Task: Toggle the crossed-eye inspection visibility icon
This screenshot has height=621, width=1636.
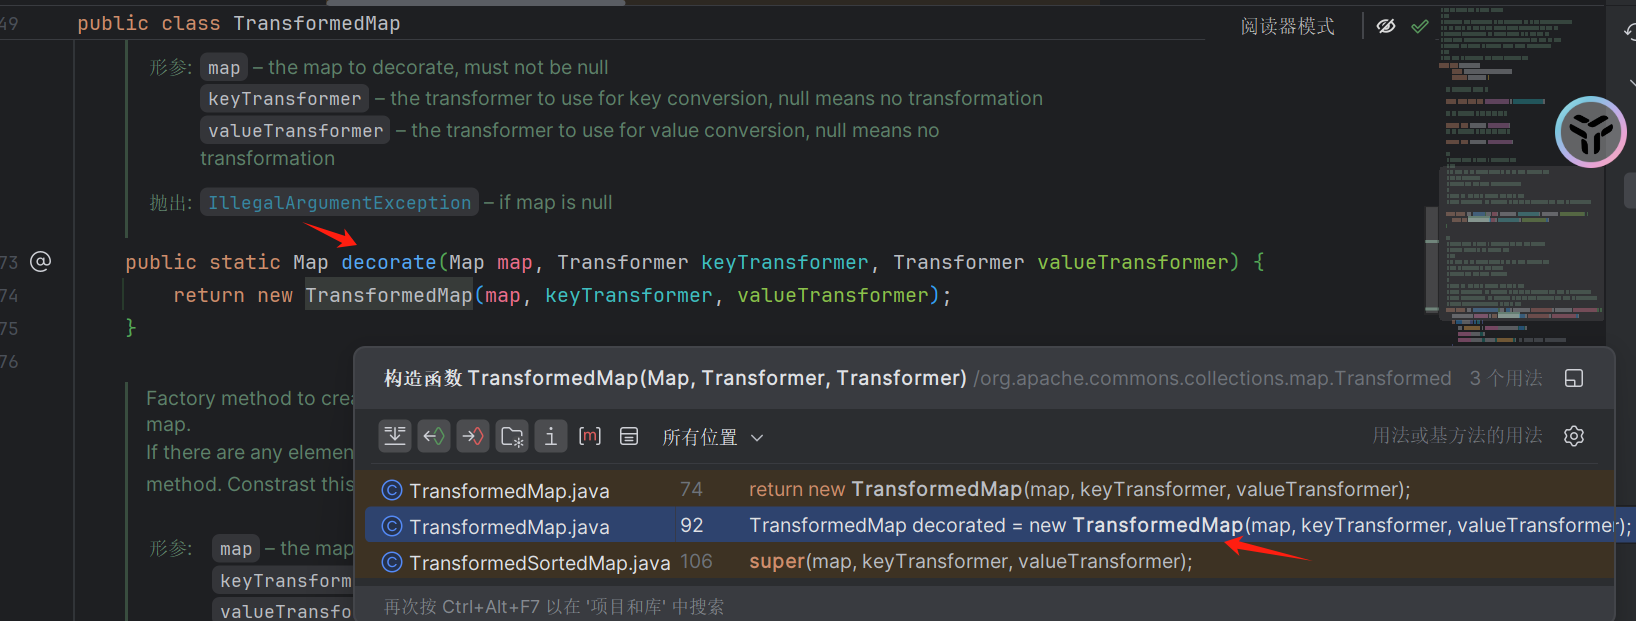Action: click(1386, 27)
